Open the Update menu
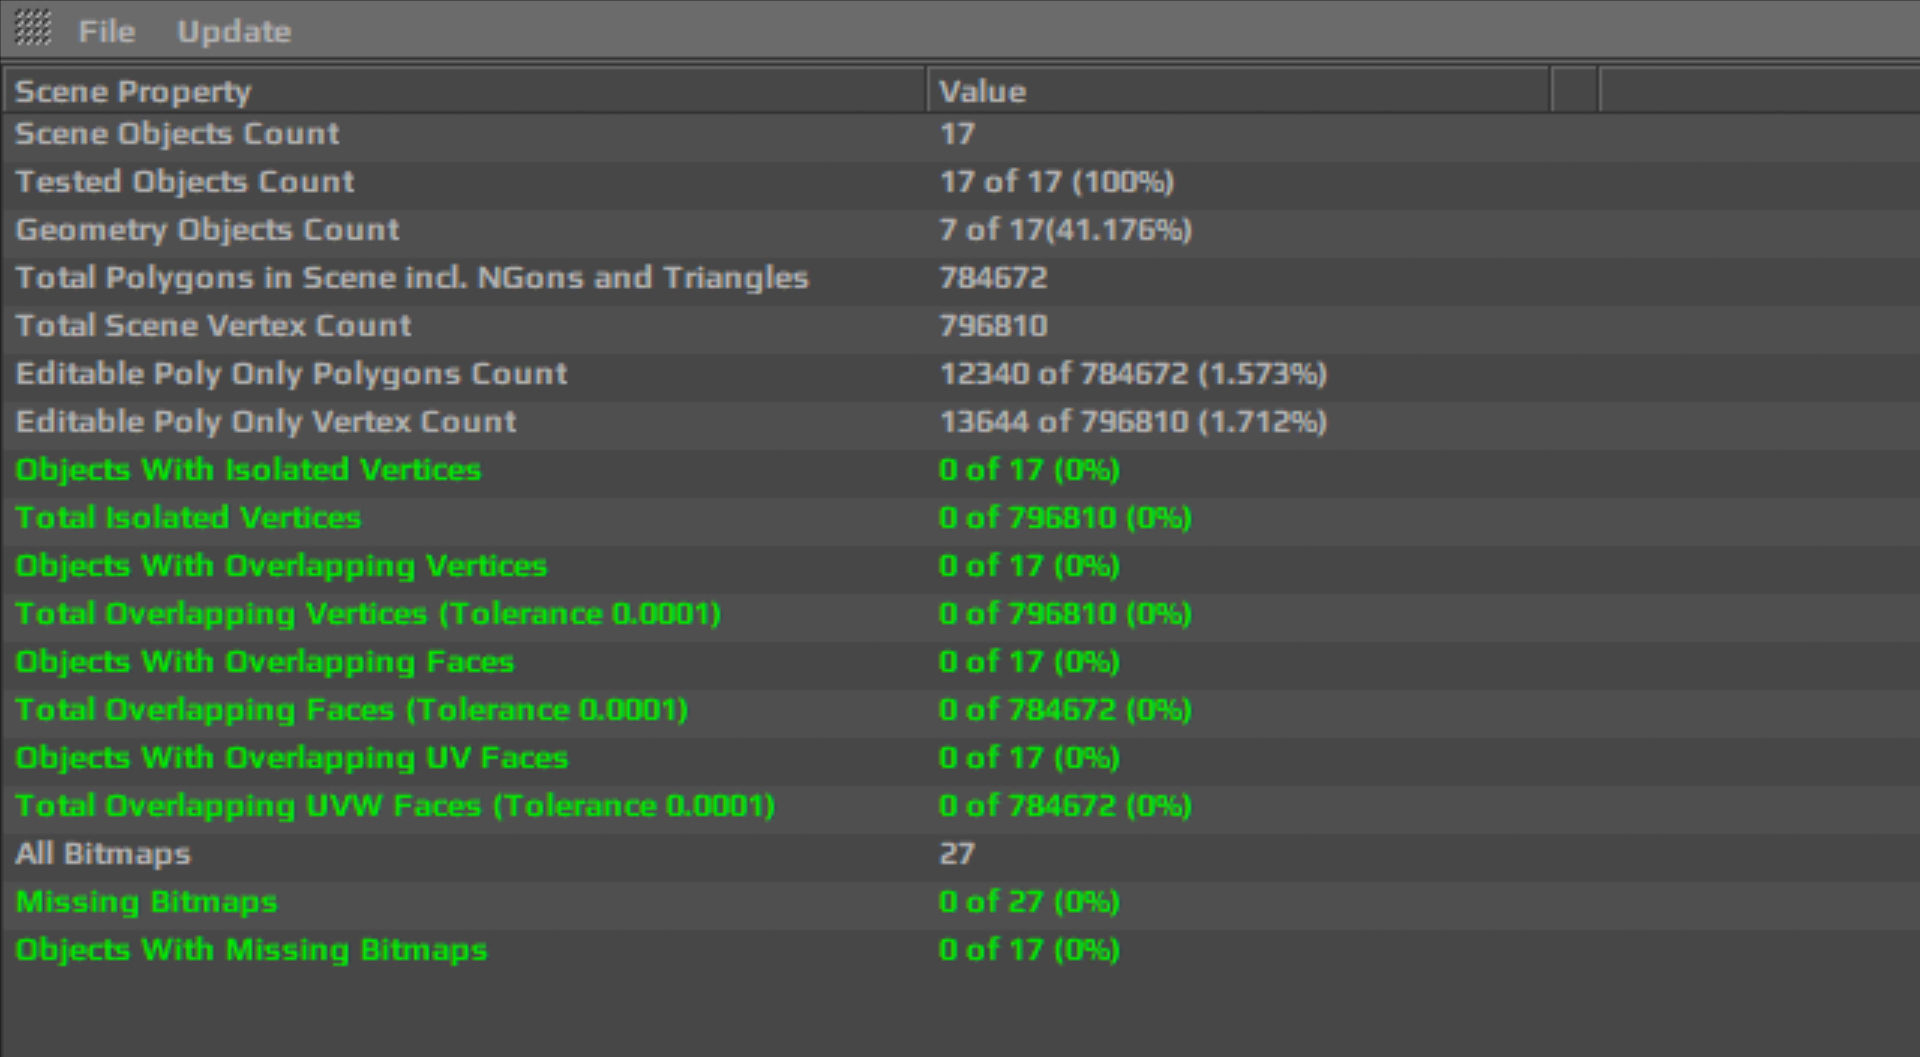Image resolution: width=1920 pixels, height=1057 pixels. [x=234, y=31]
